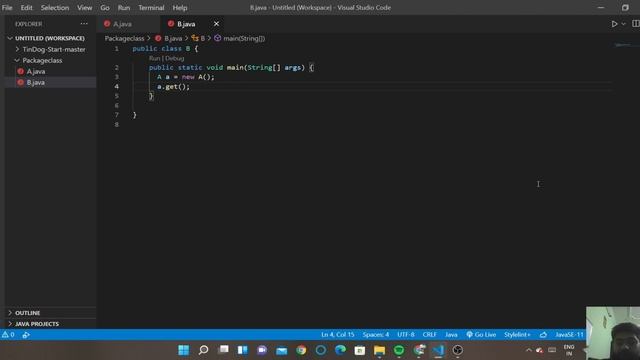Image resolution: width=640 pixels, height=360 pixels.
Task: Open OBS Studio from taskbar
Action: [458, 350]
